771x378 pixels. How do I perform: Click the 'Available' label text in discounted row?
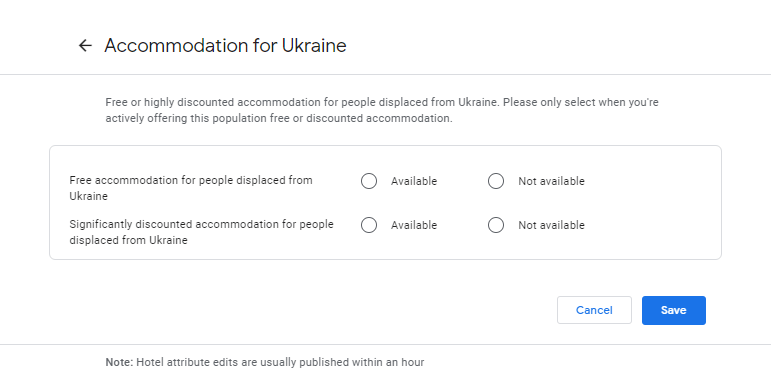point(414,225)
